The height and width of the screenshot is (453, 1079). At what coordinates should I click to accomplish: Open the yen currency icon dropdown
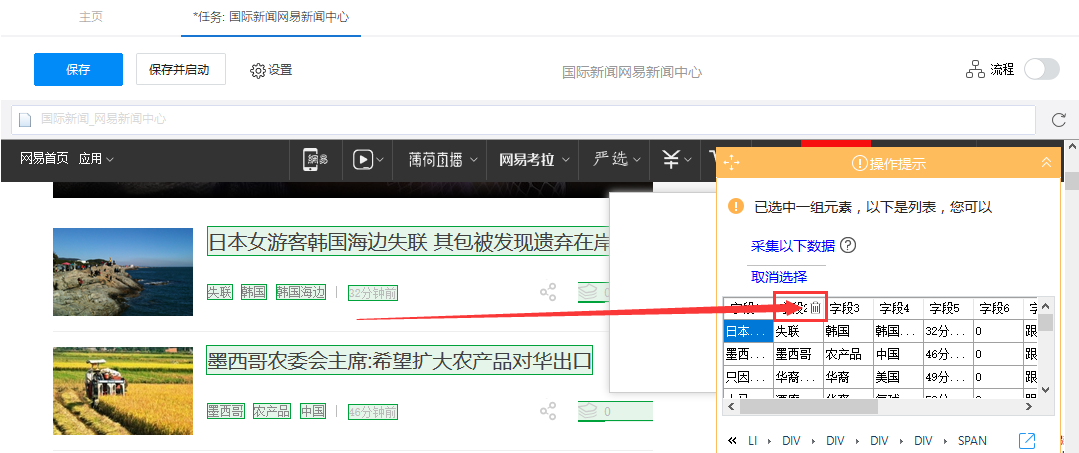678,160
